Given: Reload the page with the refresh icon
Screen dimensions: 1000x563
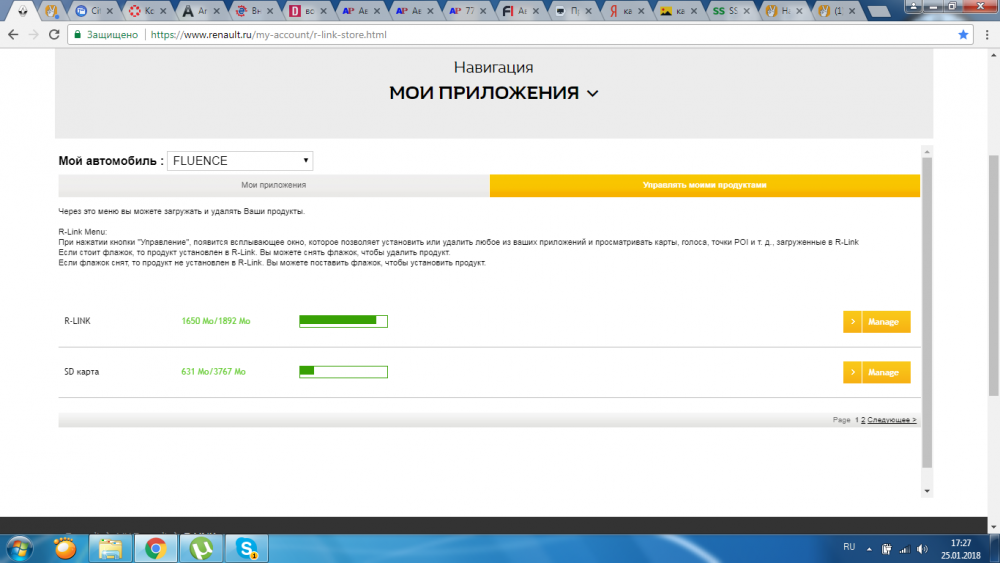Looking at the screenshot, I should [54, 34].
